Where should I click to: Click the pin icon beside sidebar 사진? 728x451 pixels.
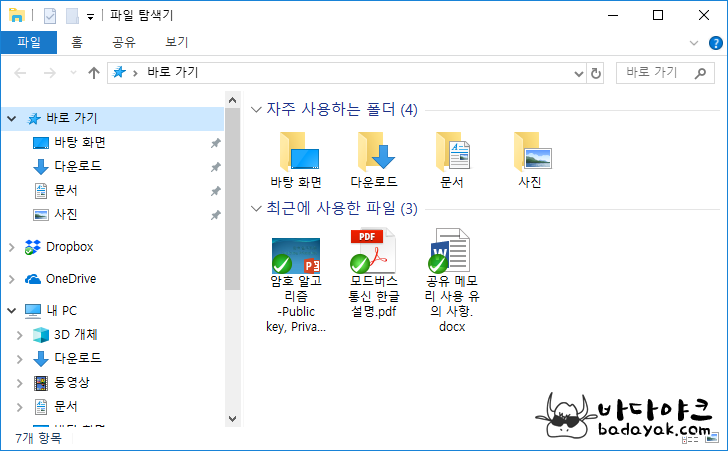[215, 215]
